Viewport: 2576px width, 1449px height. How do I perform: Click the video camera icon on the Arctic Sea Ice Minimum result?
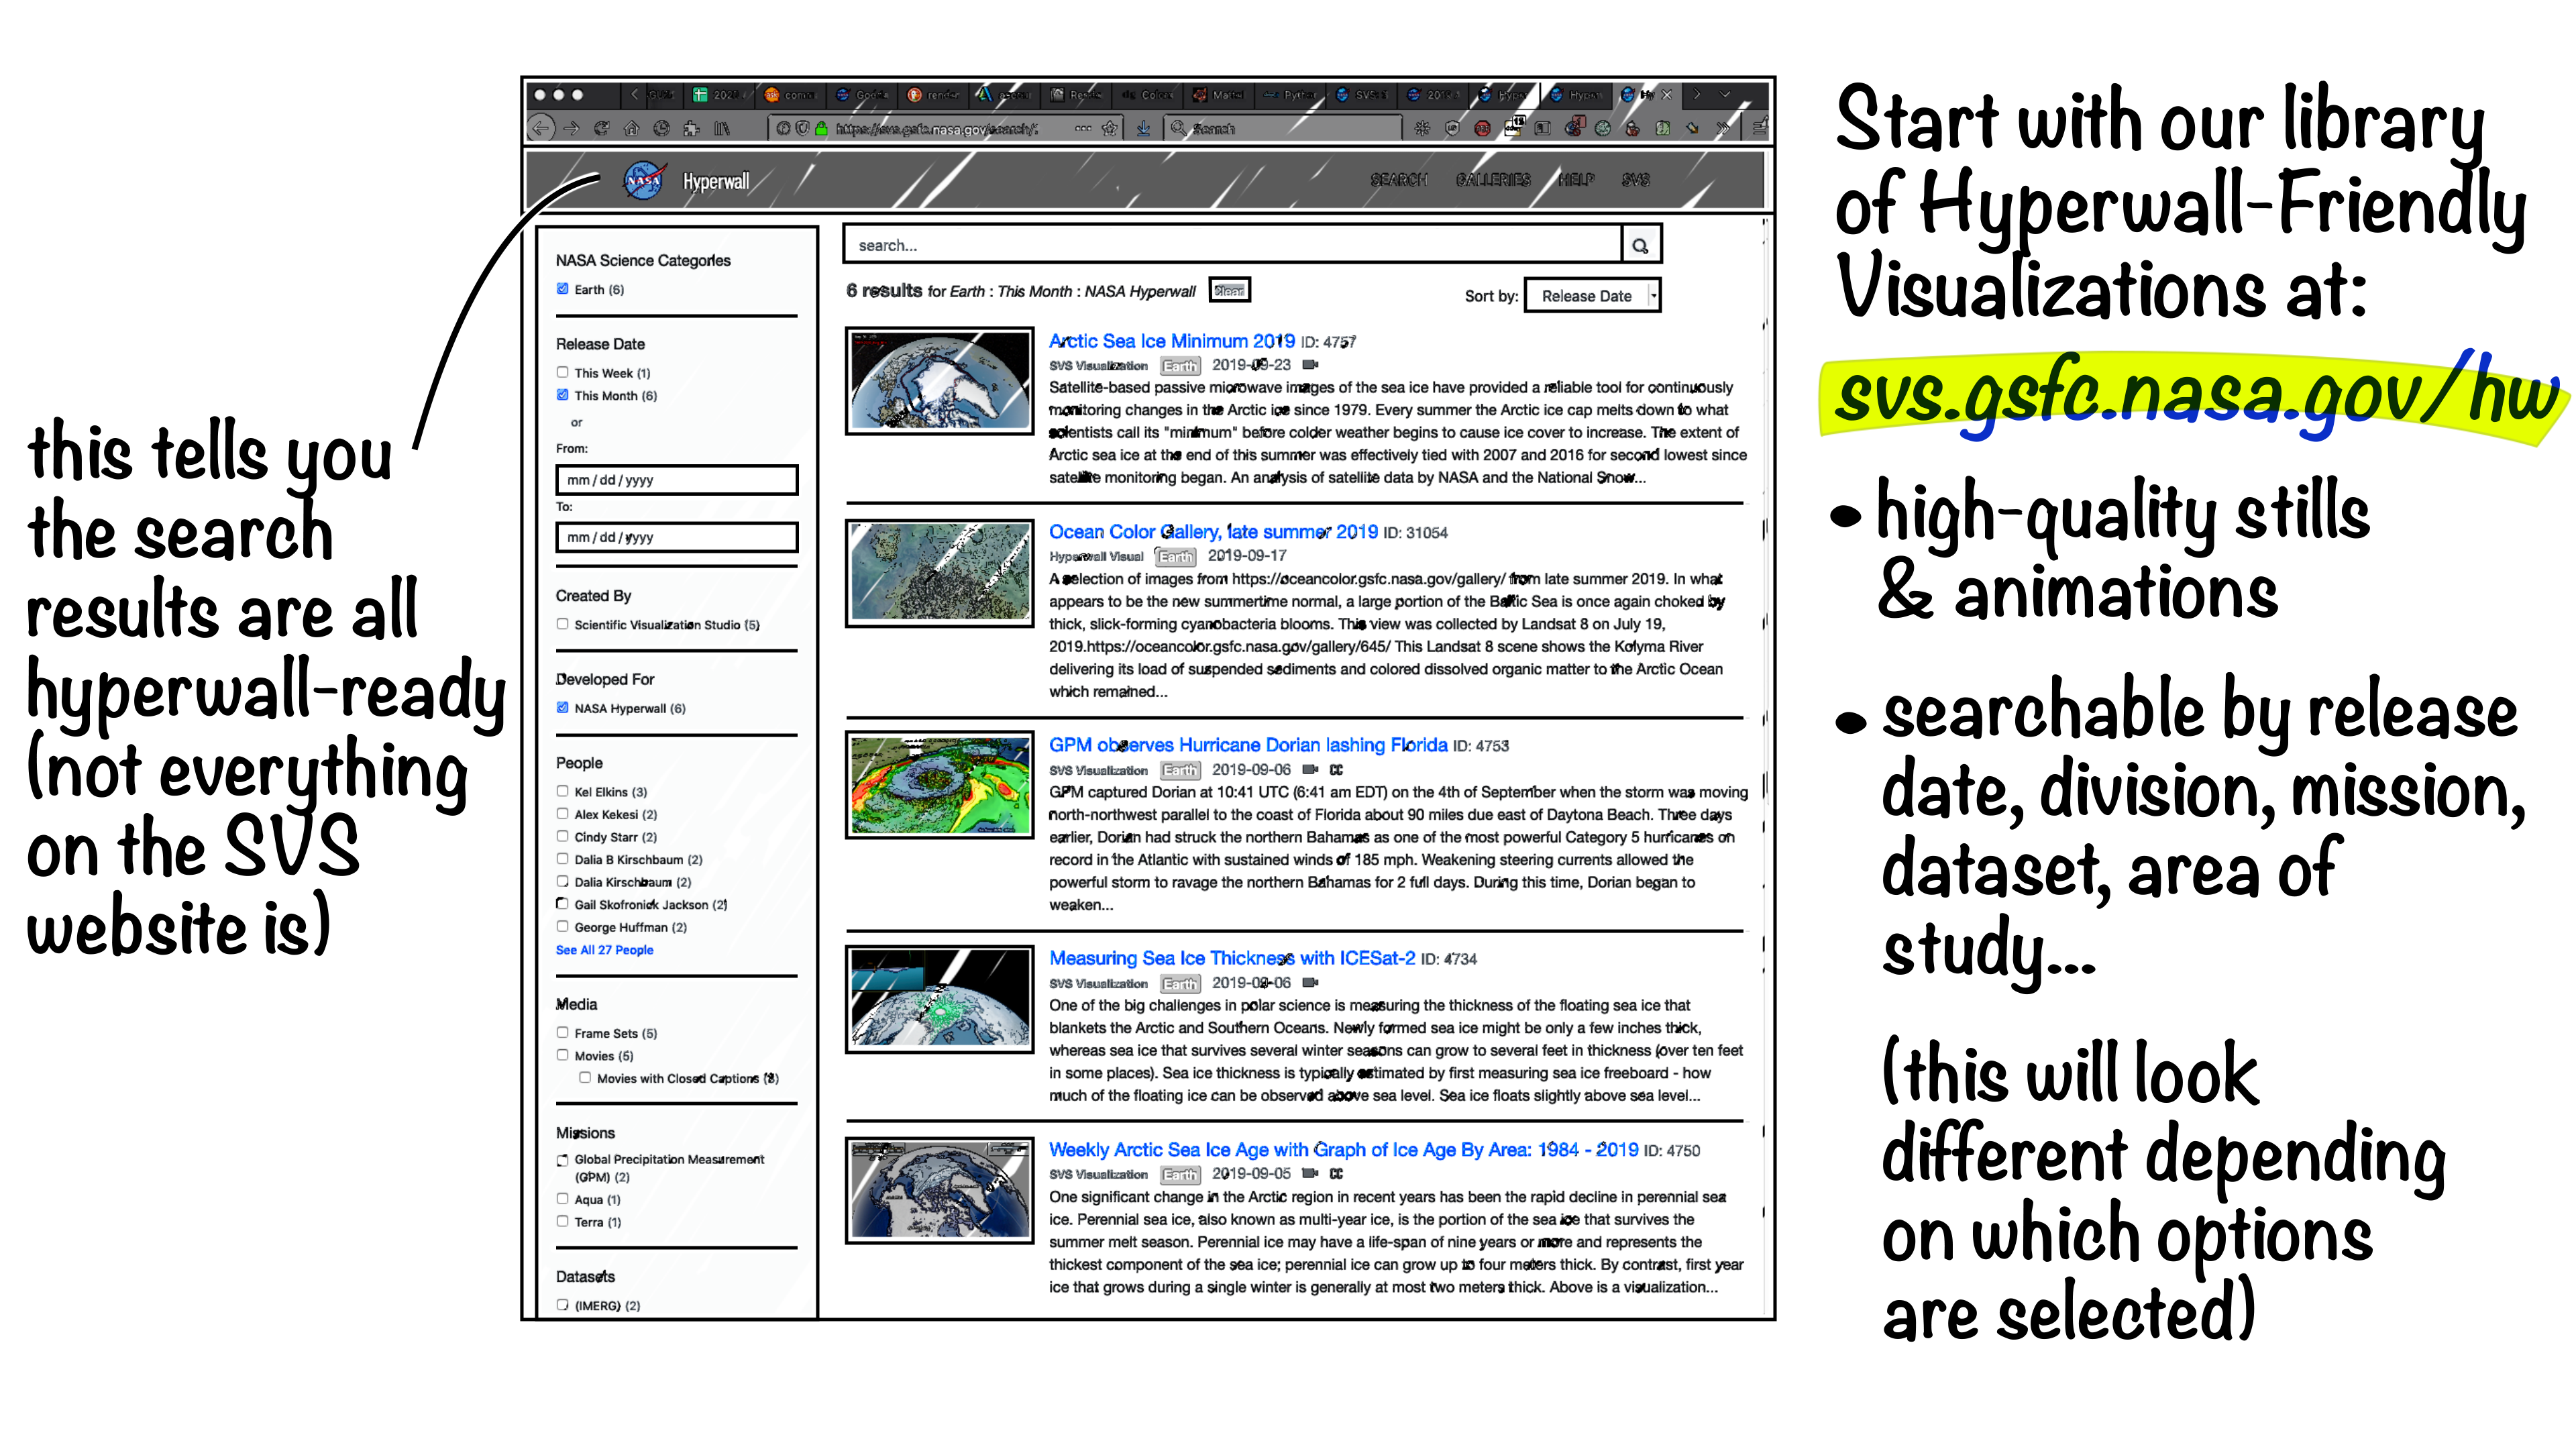tap(1310, 365)
